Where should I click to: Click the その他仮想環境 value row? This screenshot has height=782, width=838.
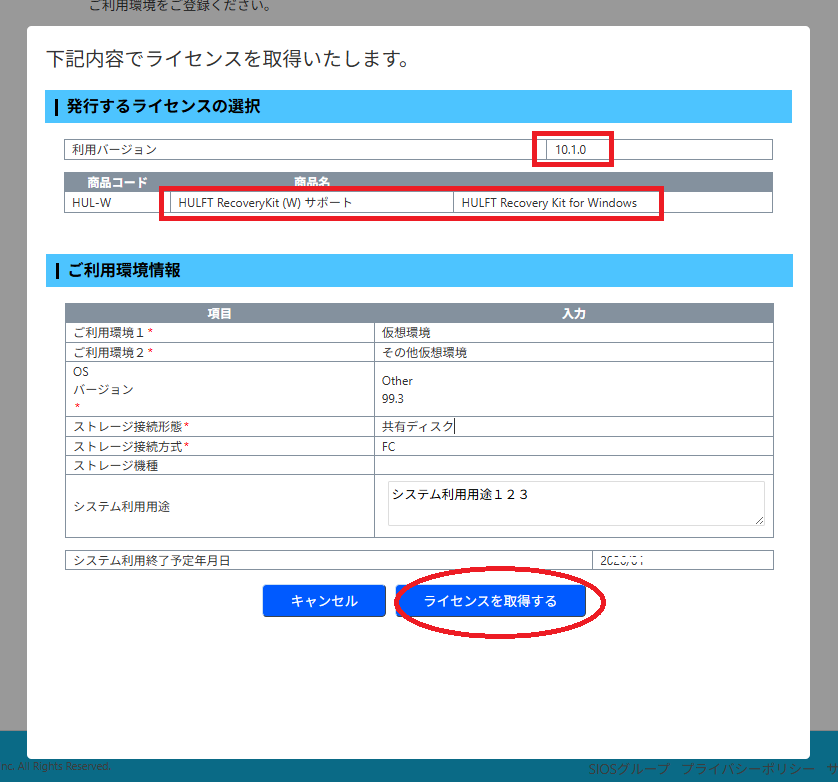573,352
